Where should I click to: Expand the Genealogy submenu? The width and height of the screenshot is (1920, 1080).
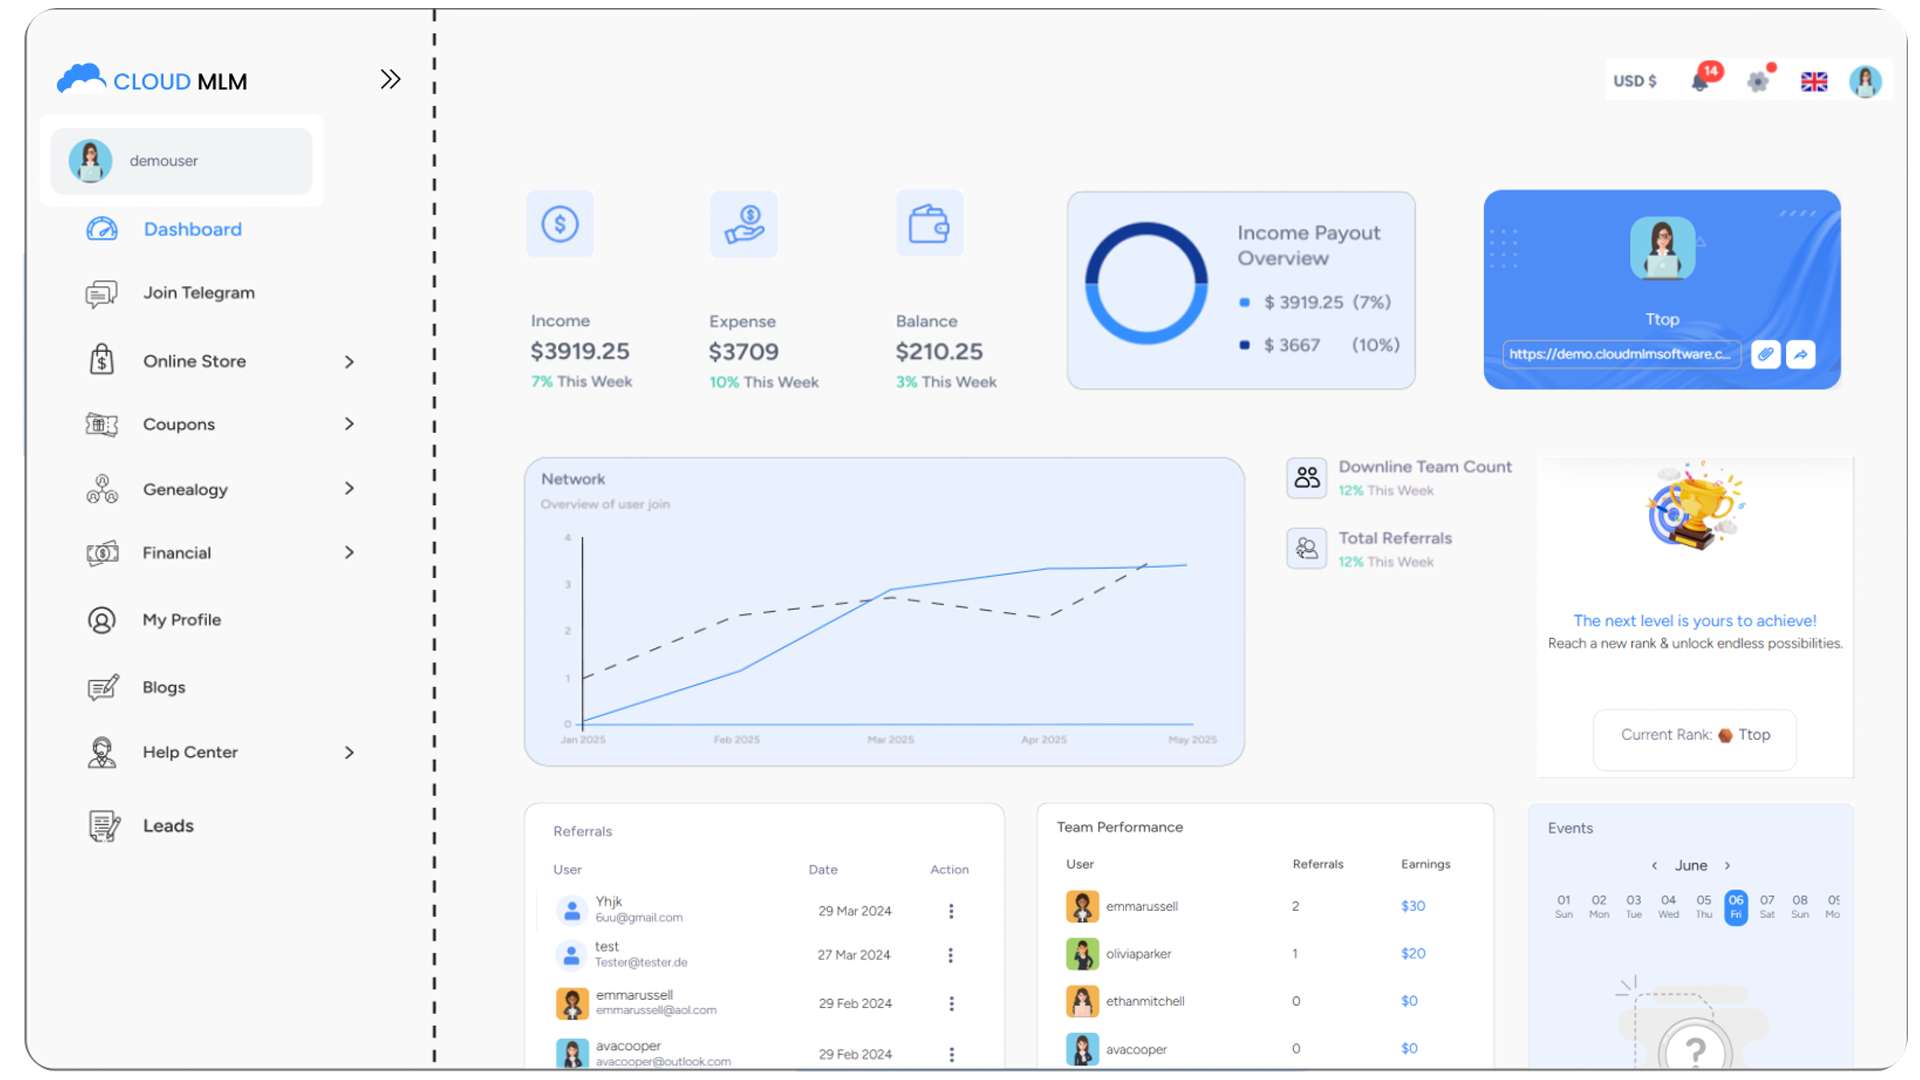349,489
